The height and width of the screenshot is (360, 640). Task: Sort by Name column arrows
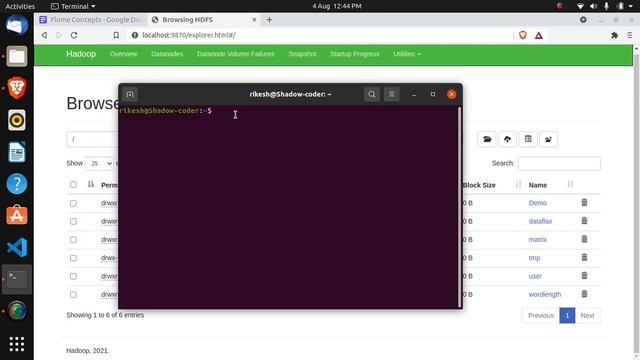(x=570, y=184)
